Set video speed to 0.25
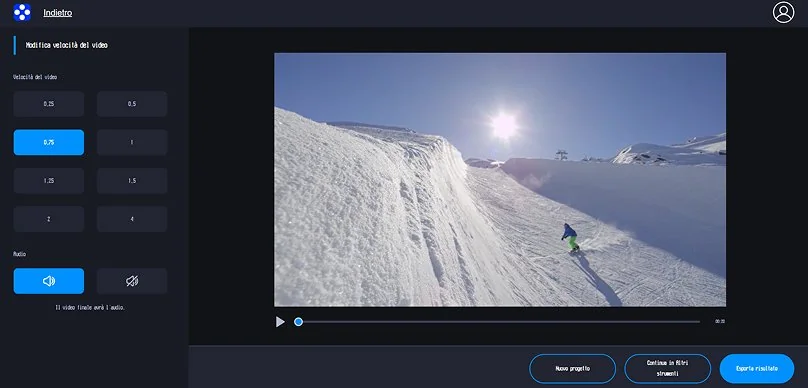This screenshot has height=388, width=808. 49,104
